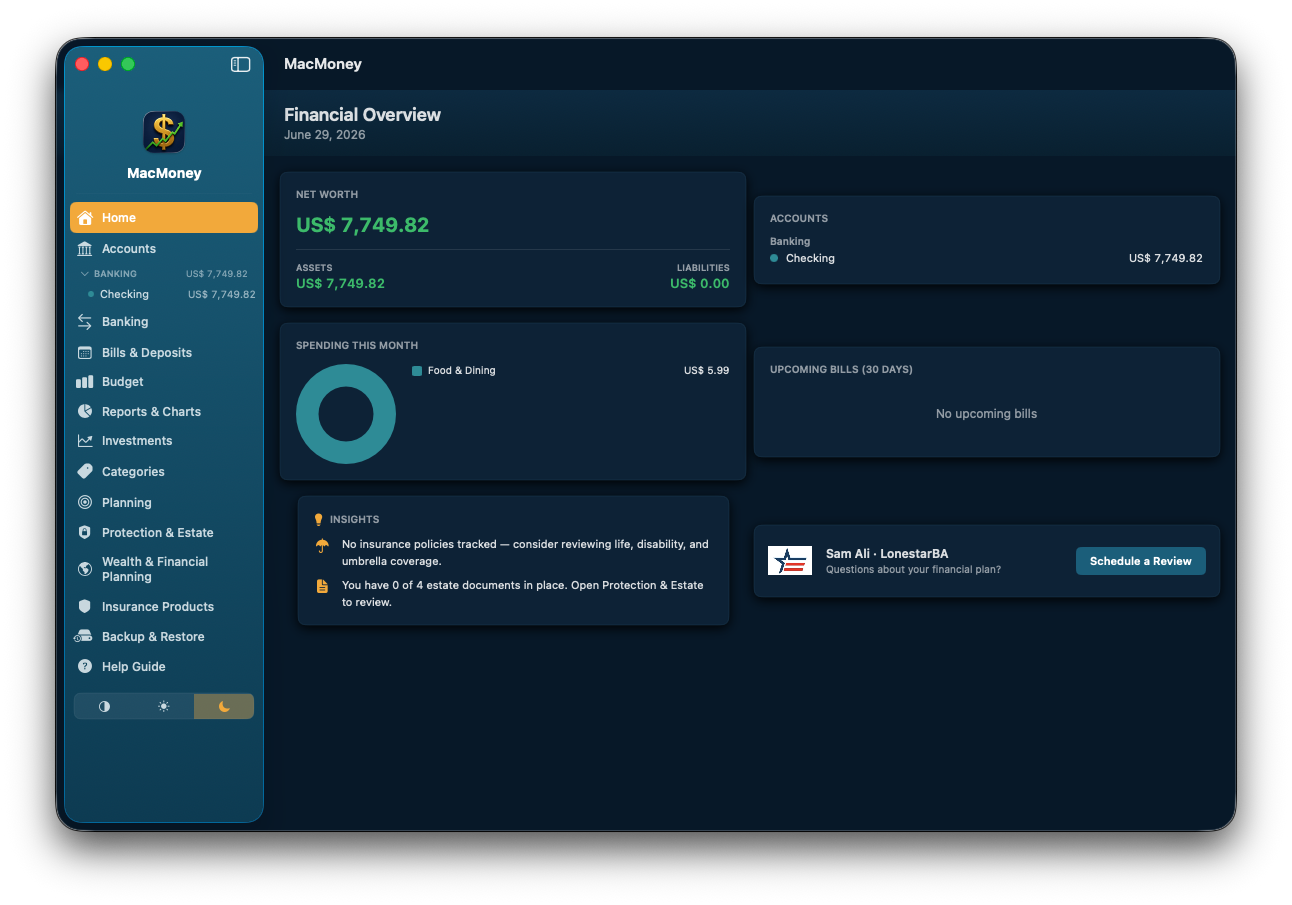Click the Liabilities US$ 0.00 value
This screenshot has width=1292, height=905.
pyautogui.click(x=700, y=283)
